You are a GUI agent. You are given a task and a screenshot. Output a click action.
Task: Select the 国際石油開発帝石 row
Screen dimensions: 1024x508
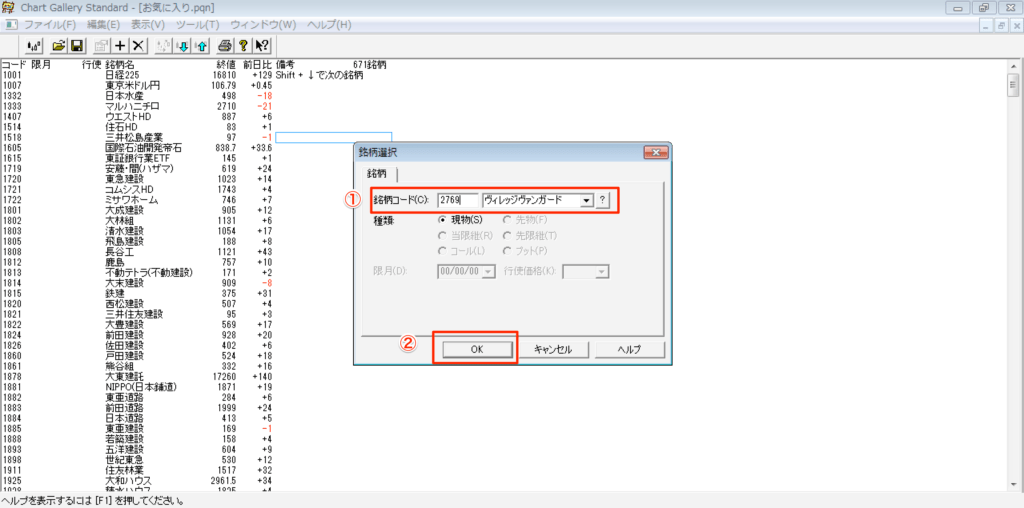[x=137, y=148]
